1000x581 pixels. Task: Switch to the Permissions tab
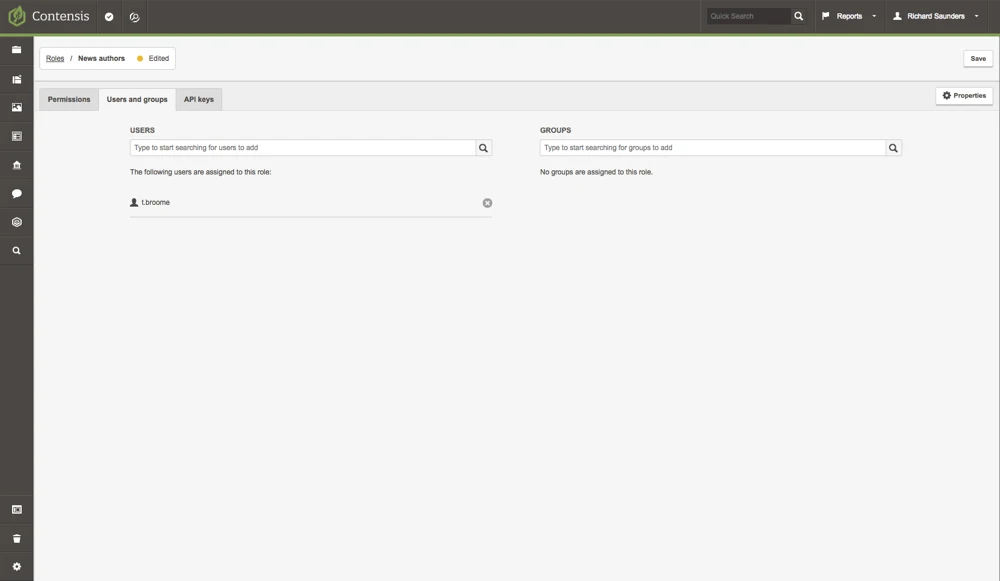click(x=69, y=99)
